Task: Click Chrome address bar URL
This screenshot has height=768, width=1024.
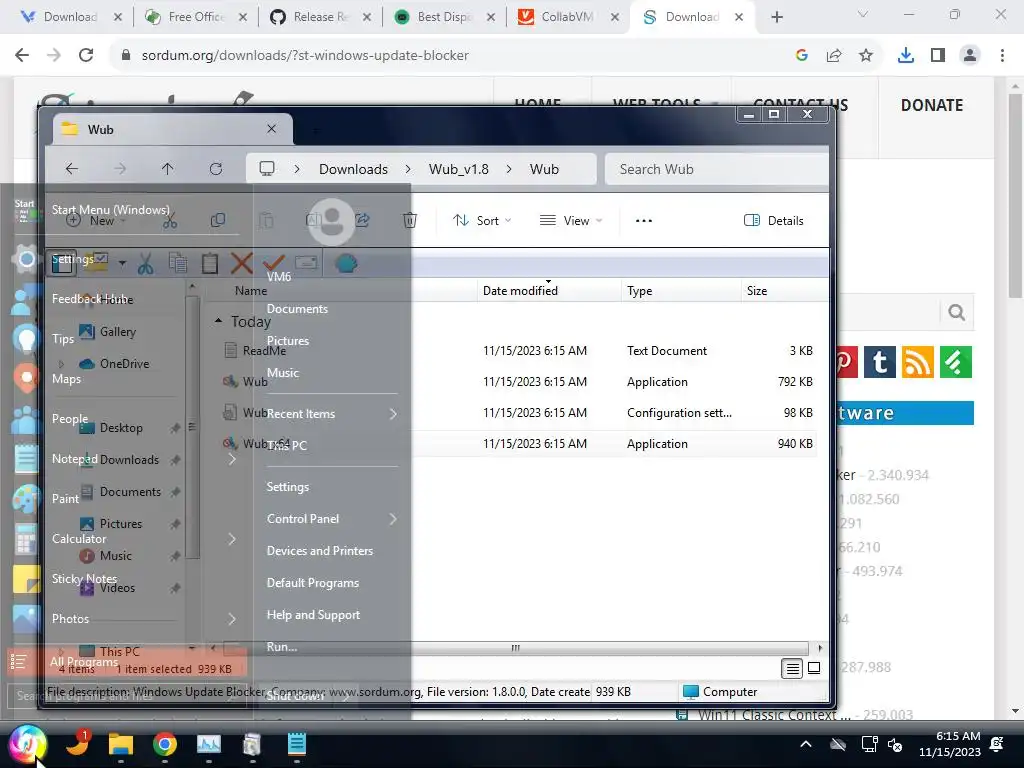Action: (x=305, y=56)
